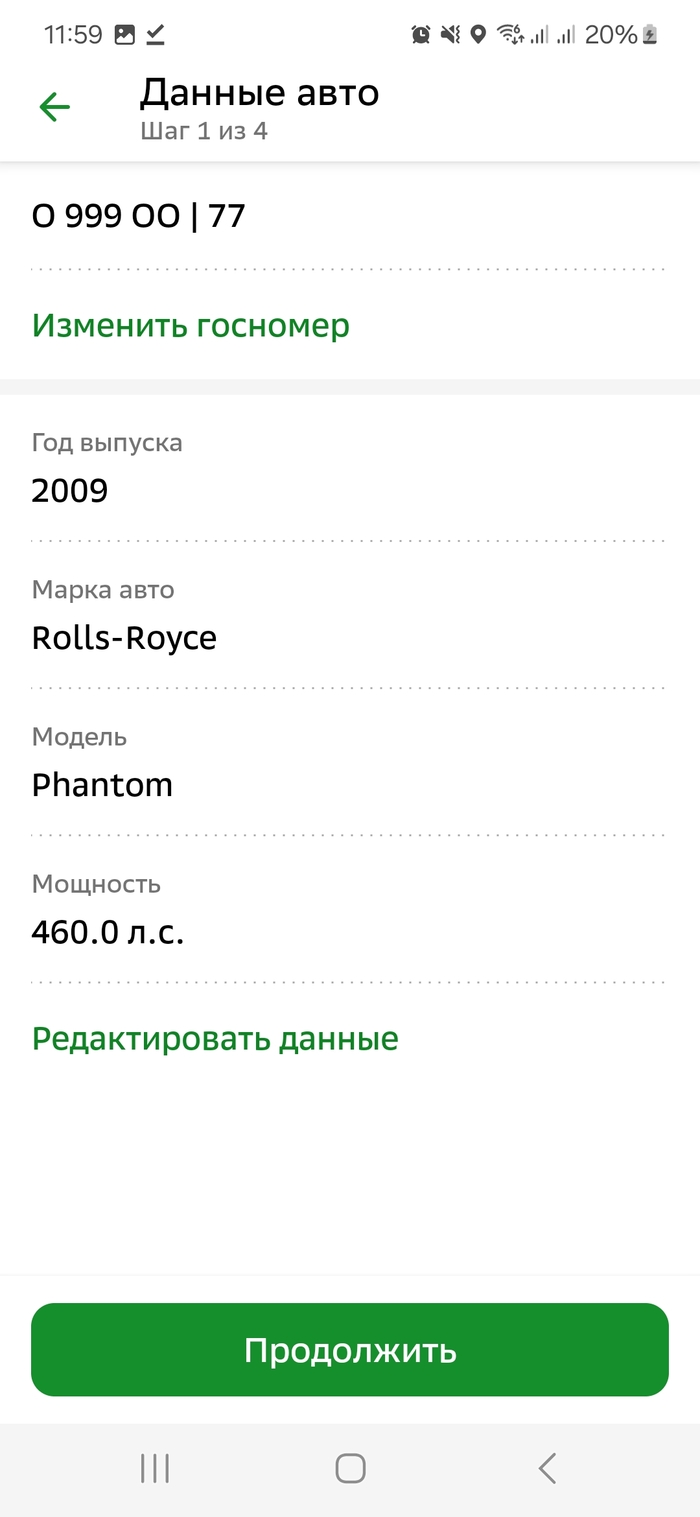
Task: Open Android recent apps button
Action: [x=155, y=1468]
